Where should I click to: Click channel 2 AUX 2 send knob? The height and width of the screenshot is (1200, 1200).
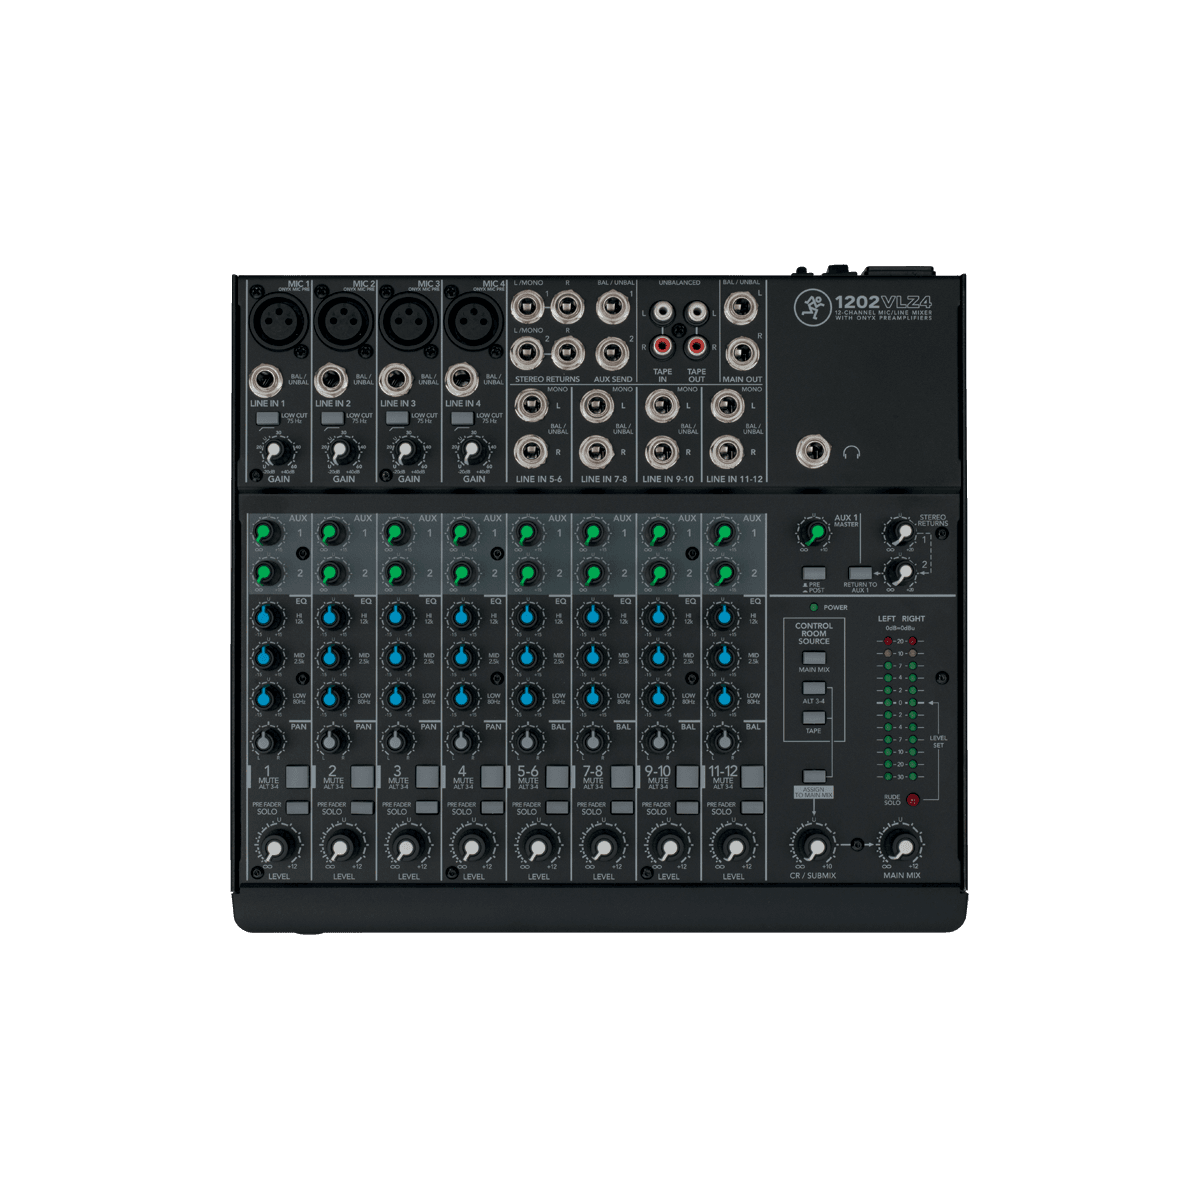[331, 573]
